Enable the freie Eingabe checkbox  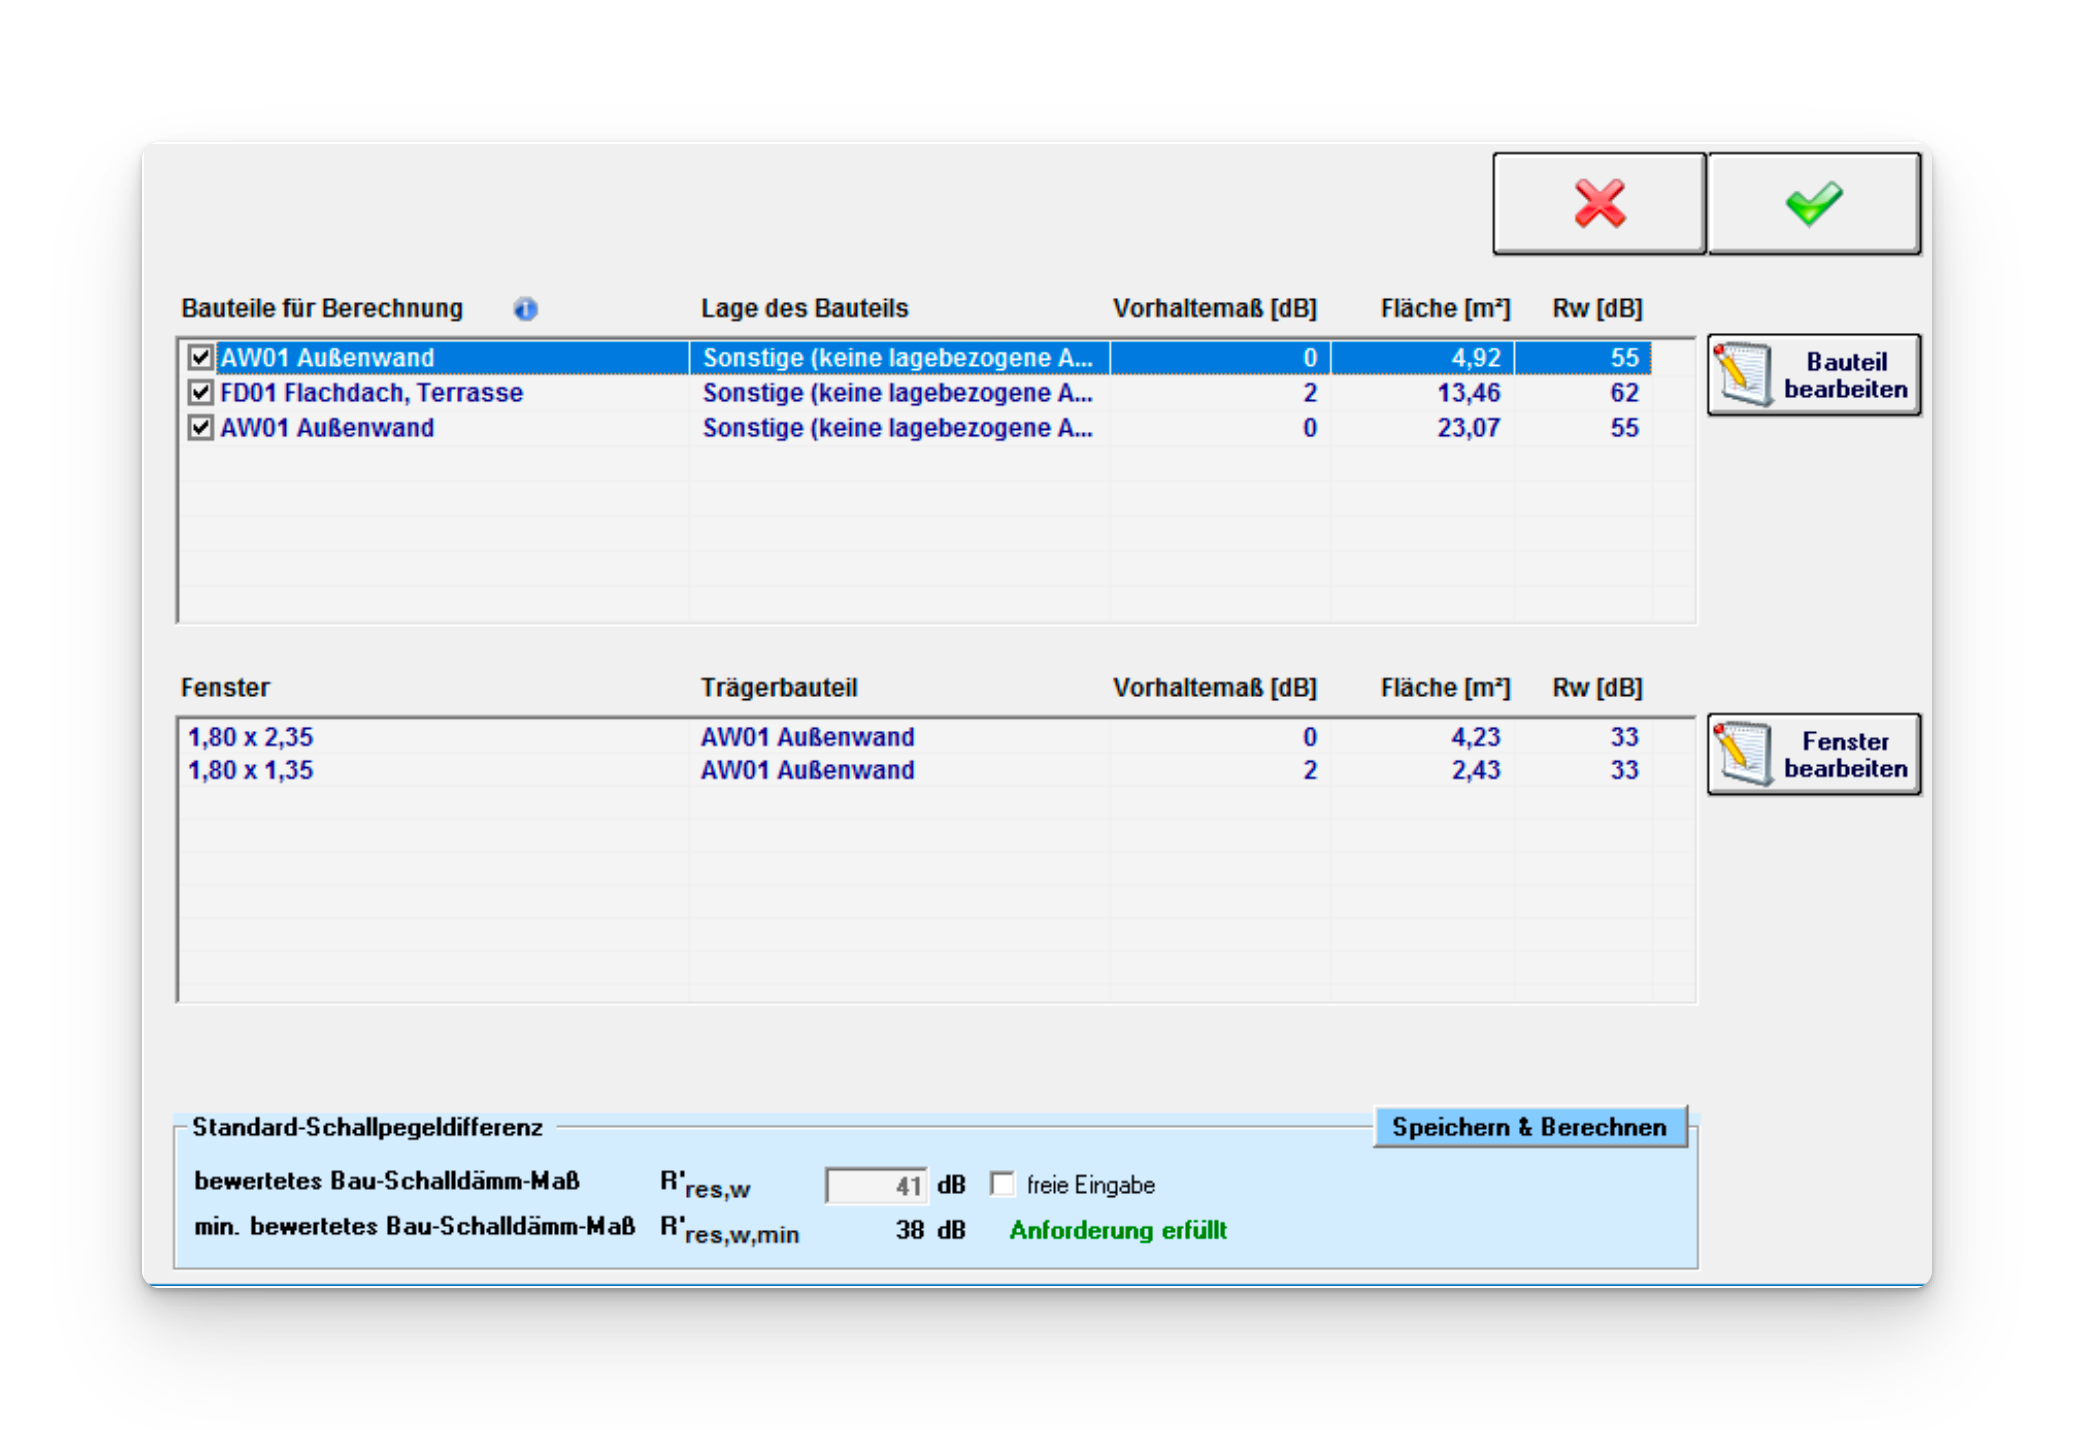[1002, 1184]
